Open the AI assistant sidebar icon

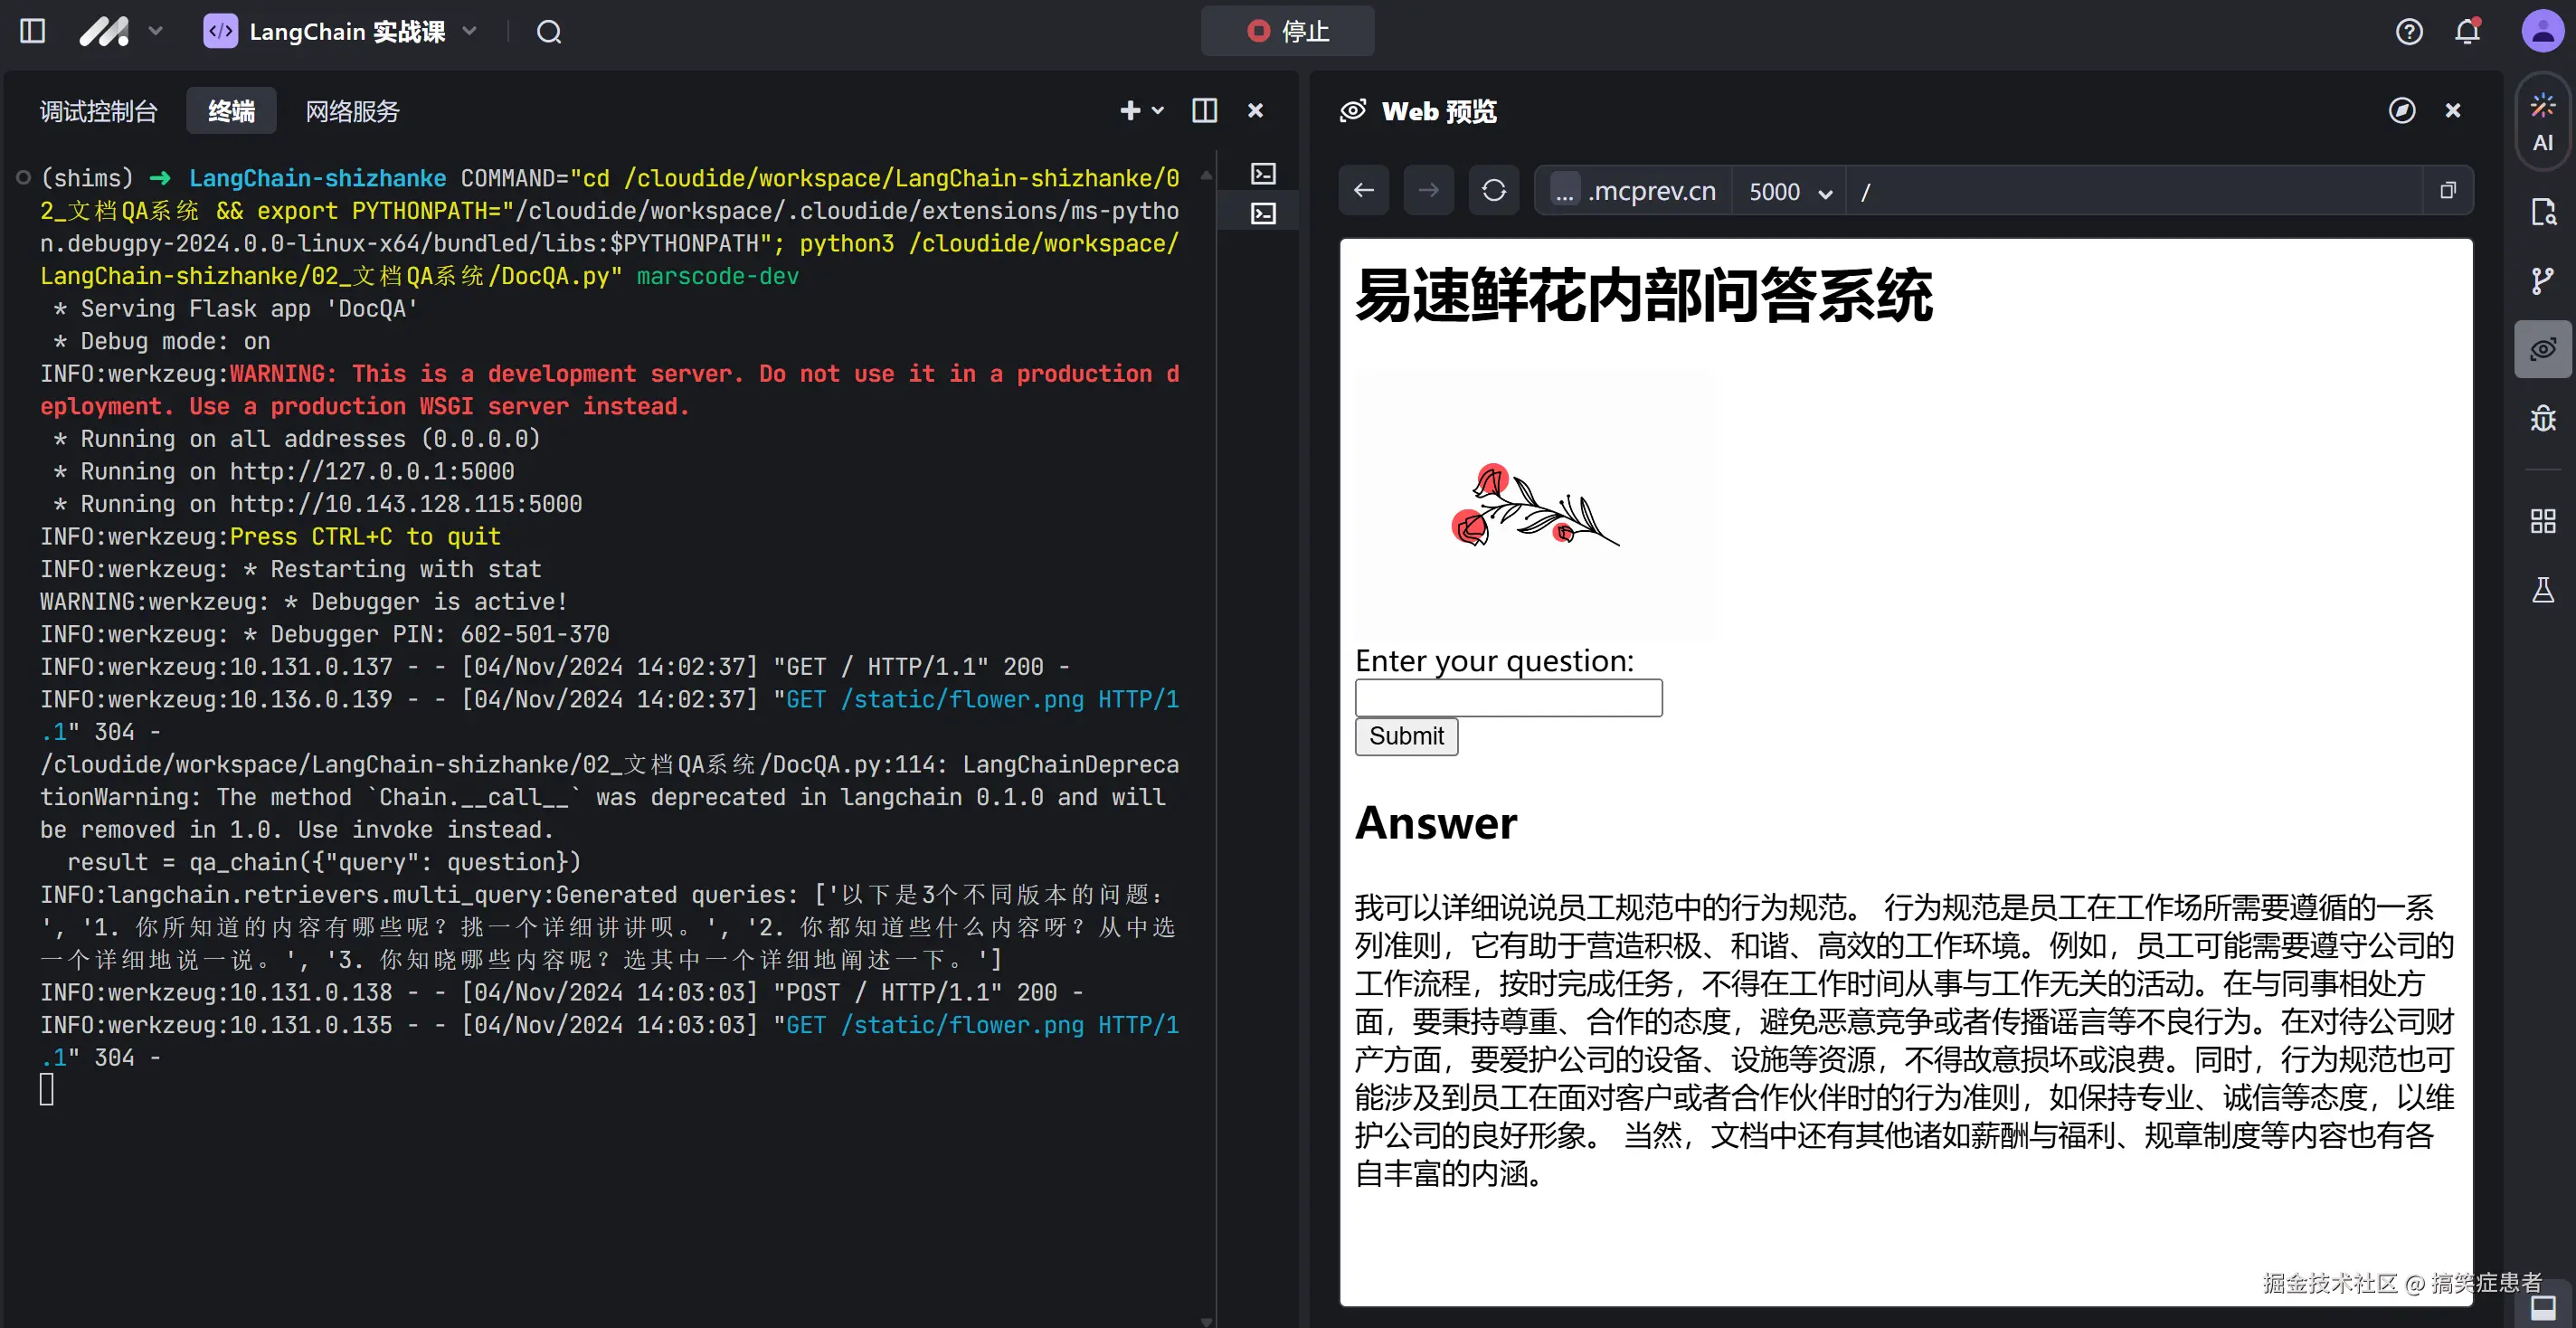click(2543, 122)
